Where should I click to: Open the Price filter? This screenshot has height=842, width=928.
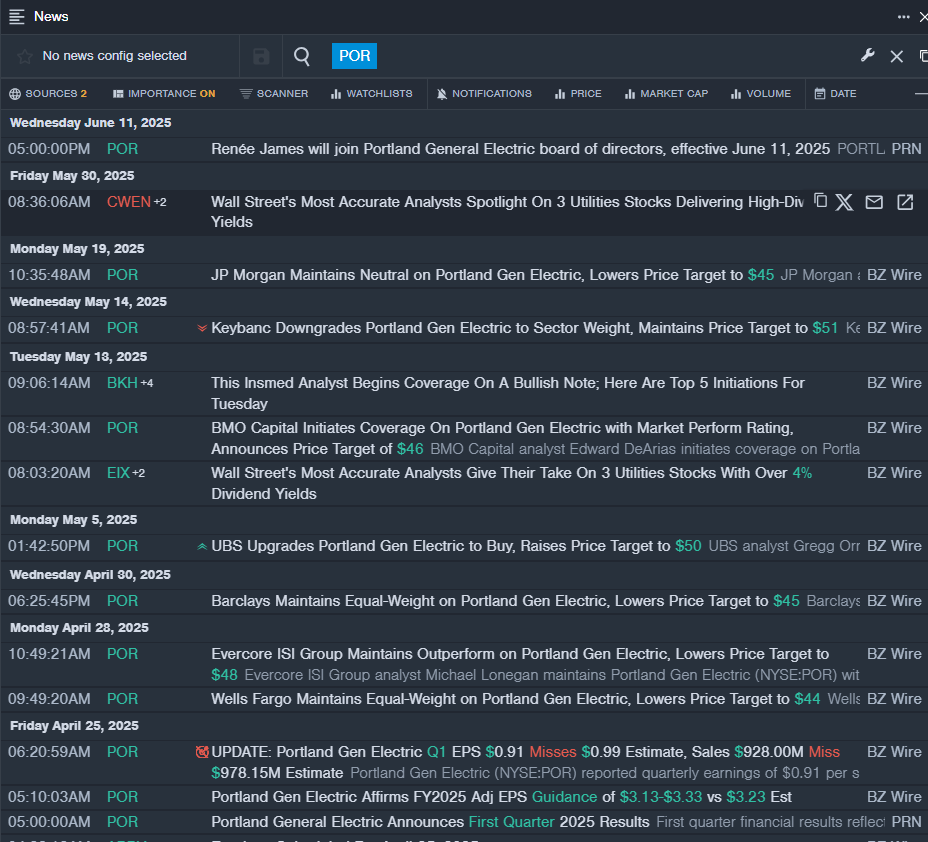tap(578, 93)
